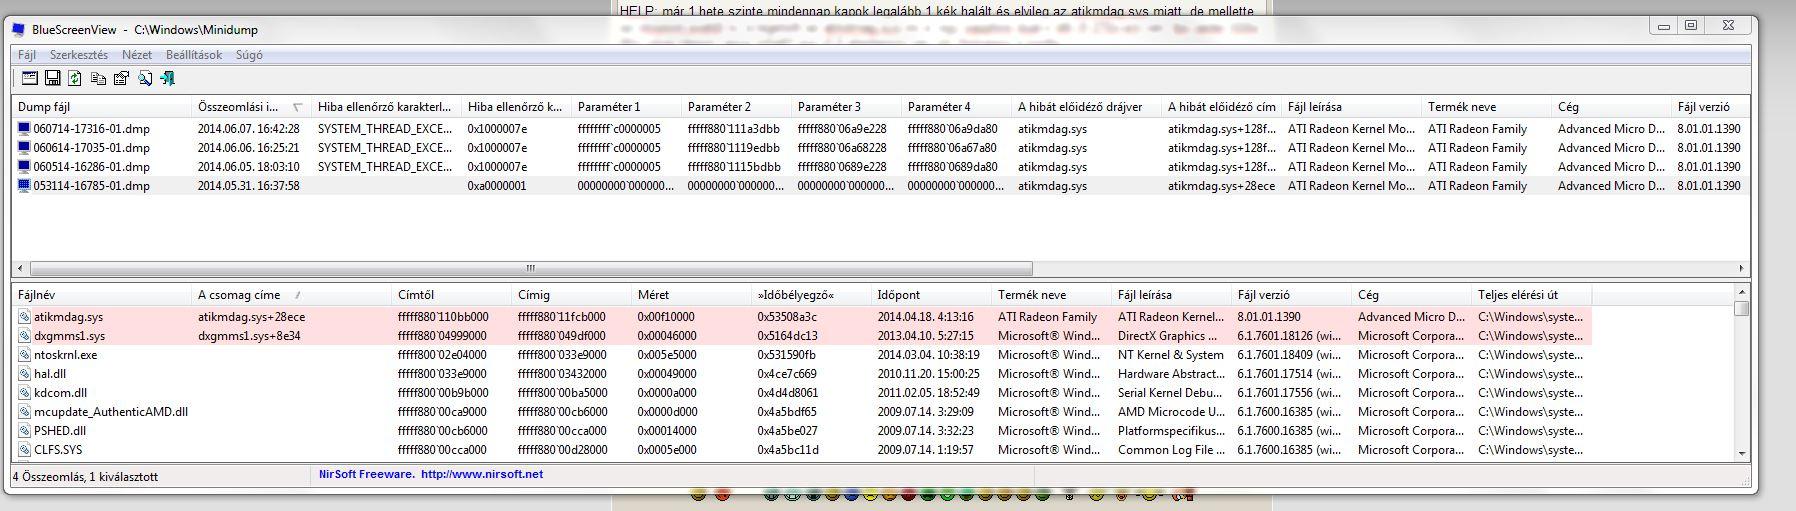
Task: Select the PSHED.dll row
Action: (x=802, y=431)
